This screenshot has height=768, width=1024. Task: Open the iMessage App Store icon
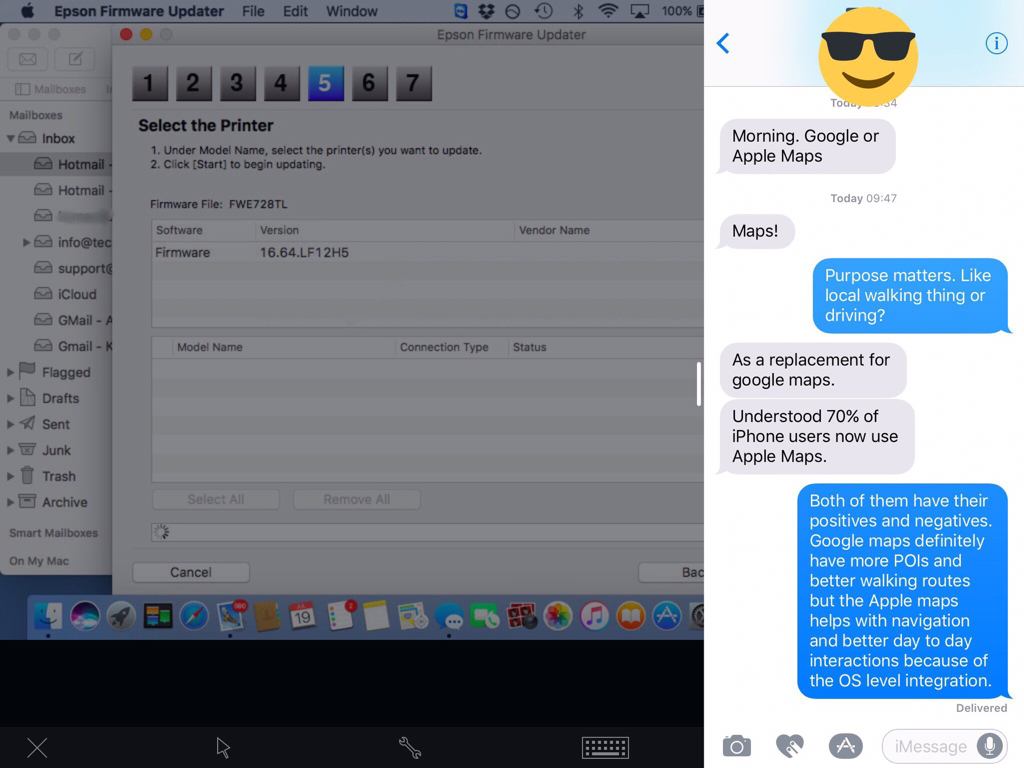coord(846,746)
